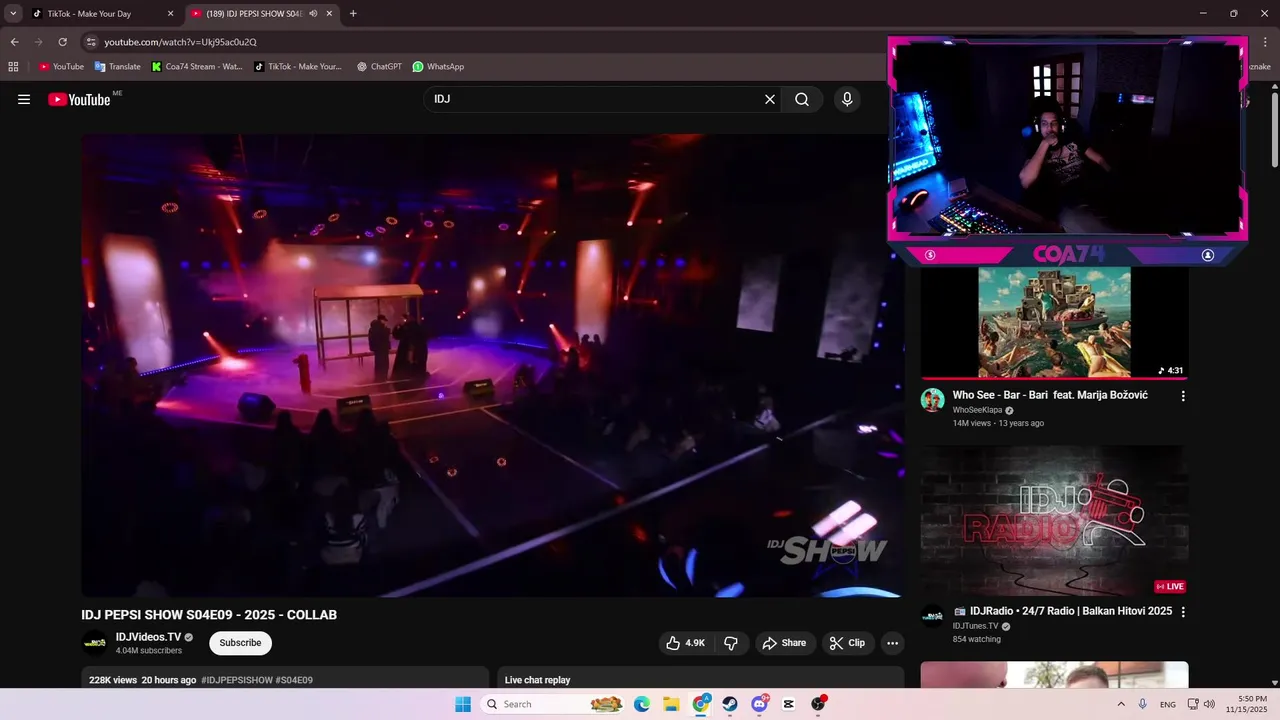Go forward in browser history
Image resolution: width=1280 pixels, height=720 pixels.
pyautogui.click(x=38, y=42)
